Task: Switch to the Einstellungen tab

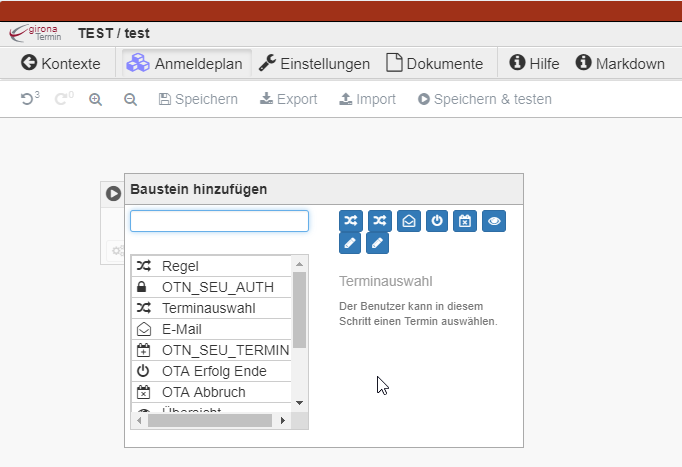Action: [x=314, y=63]
